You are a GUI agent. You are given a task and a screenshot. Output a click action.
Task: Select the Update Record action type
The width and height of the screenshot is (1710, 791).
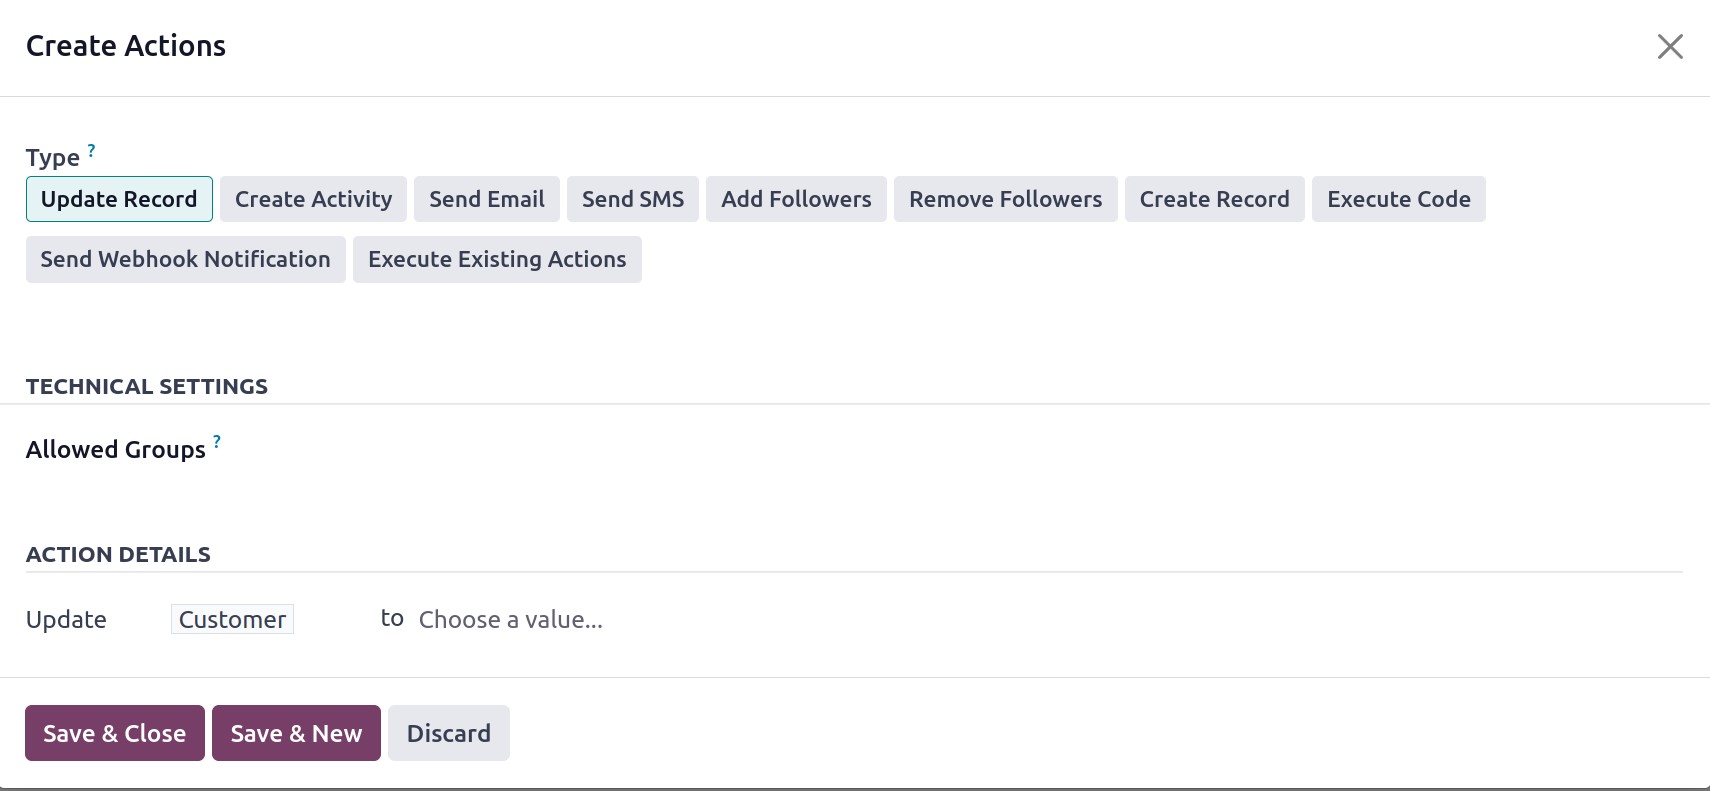pyautogui.click(x=119, y=199)
